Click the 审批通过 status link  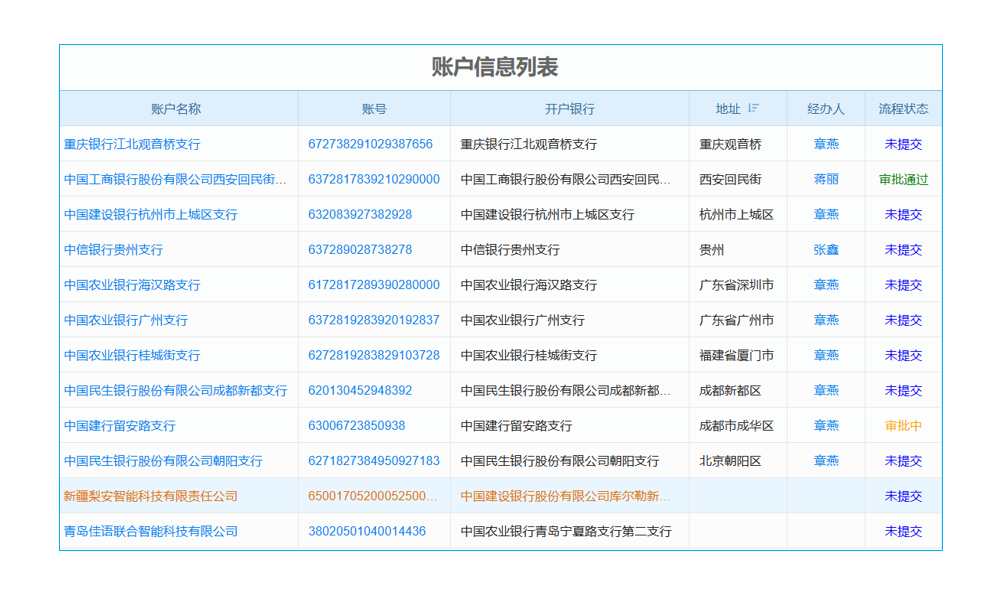[903, 179]
